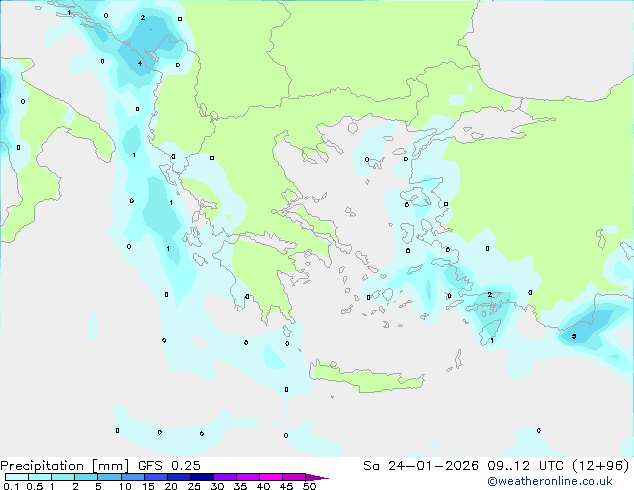Click the '09..12 UTC' time text
The height and width of the screenshot is (490, 634).
pos(525,466)
